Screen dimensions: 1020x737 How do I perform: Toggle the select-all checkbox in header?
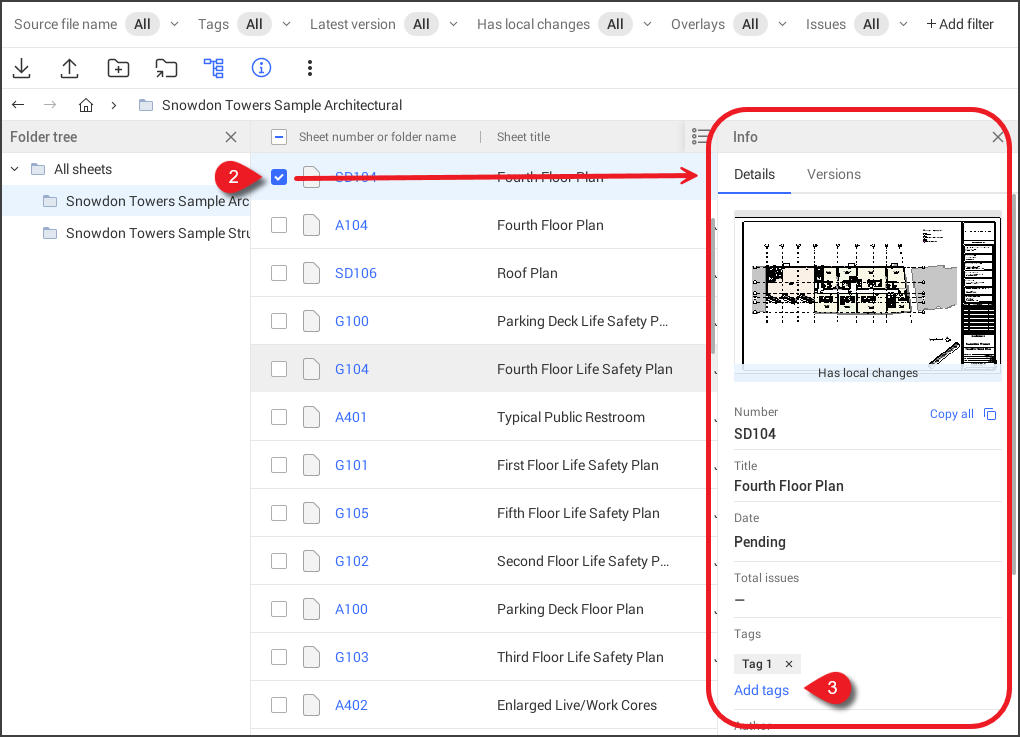(279, 137)
